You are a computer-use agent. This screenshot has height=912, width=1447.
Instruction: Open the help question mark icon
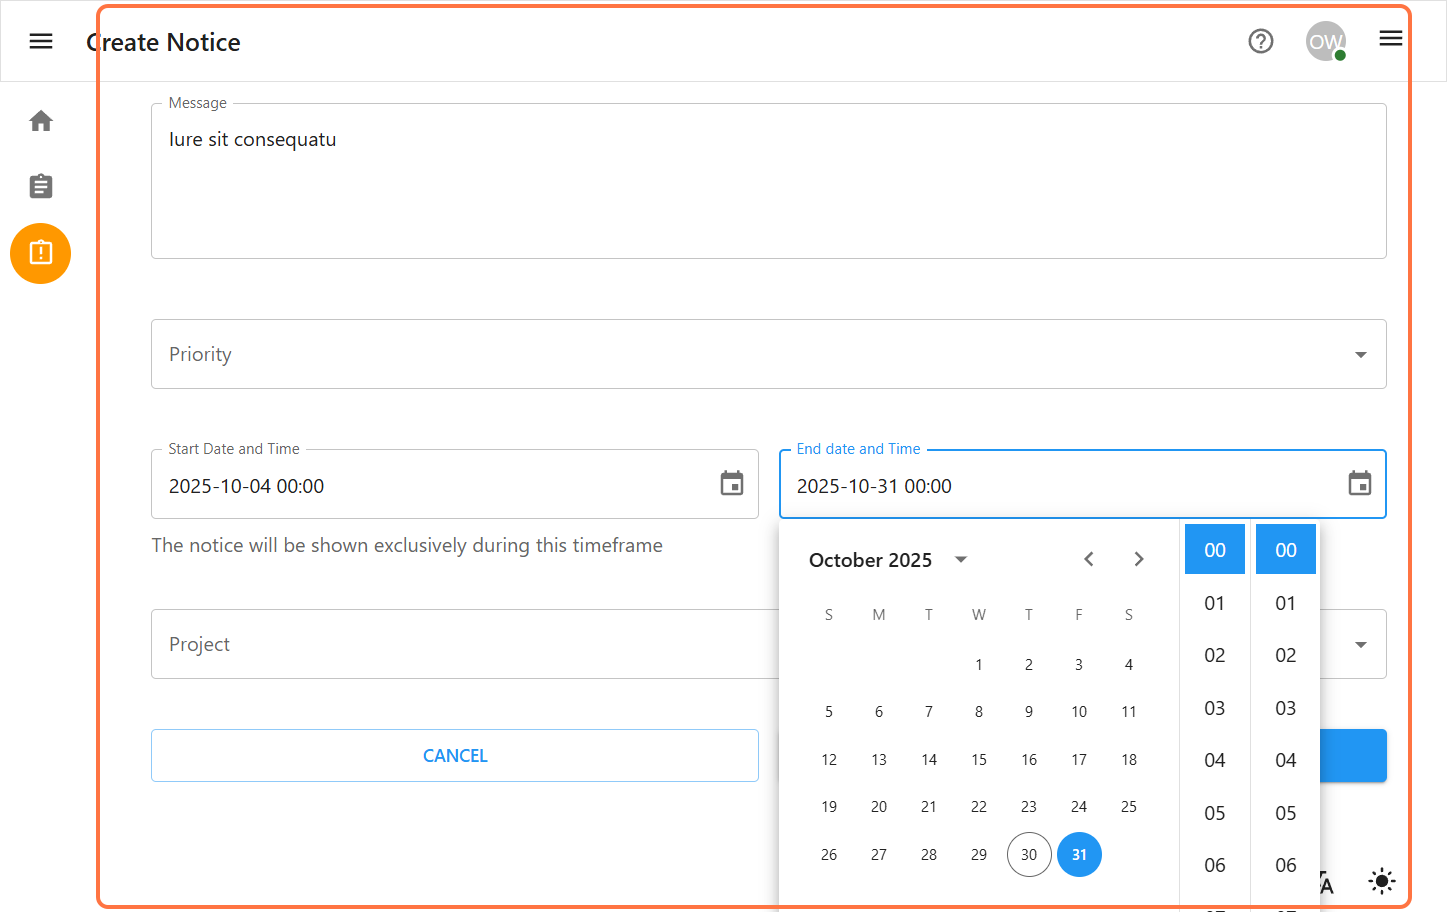pyautogui.click(x=1260, y=41)
